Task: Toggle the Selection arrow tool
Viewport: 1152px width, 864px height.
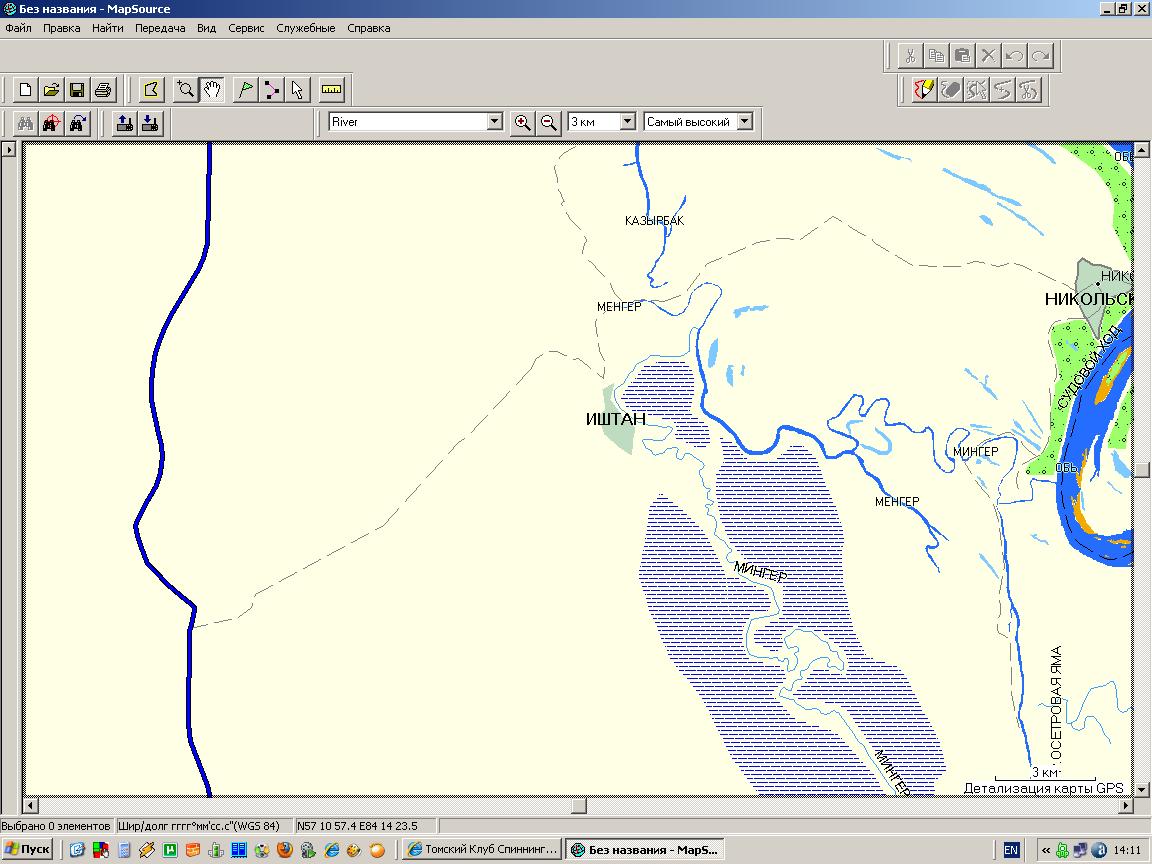Action: [x=297, y=90]
